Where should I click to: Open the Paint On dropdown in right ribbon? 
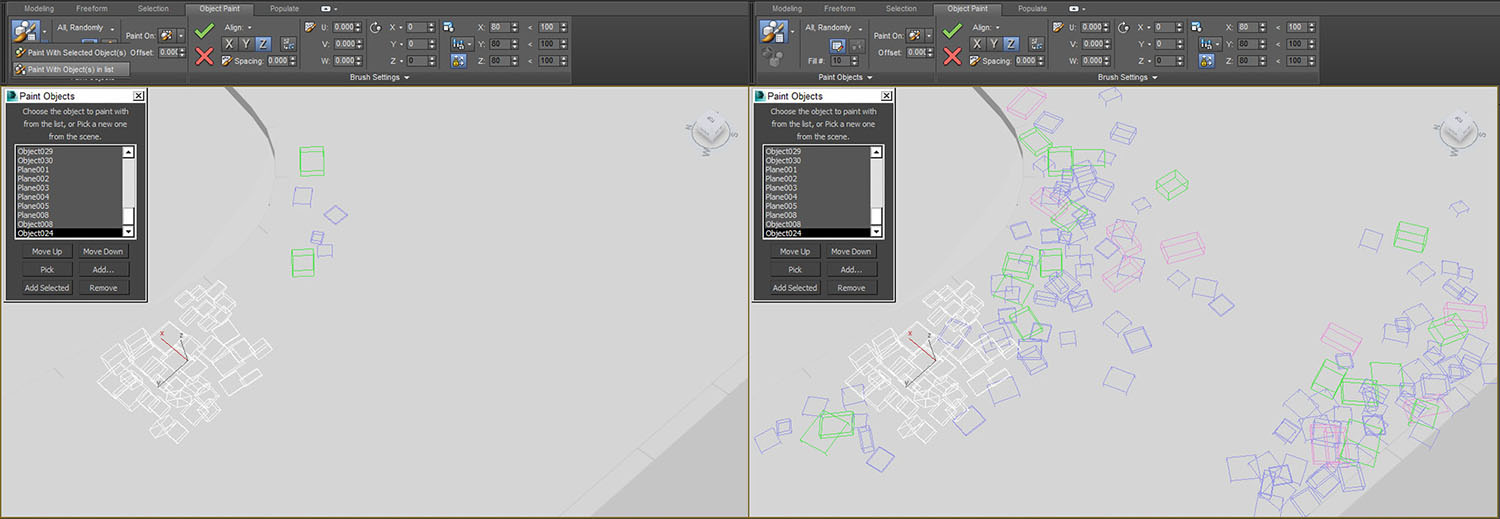[x=929, y=35]
